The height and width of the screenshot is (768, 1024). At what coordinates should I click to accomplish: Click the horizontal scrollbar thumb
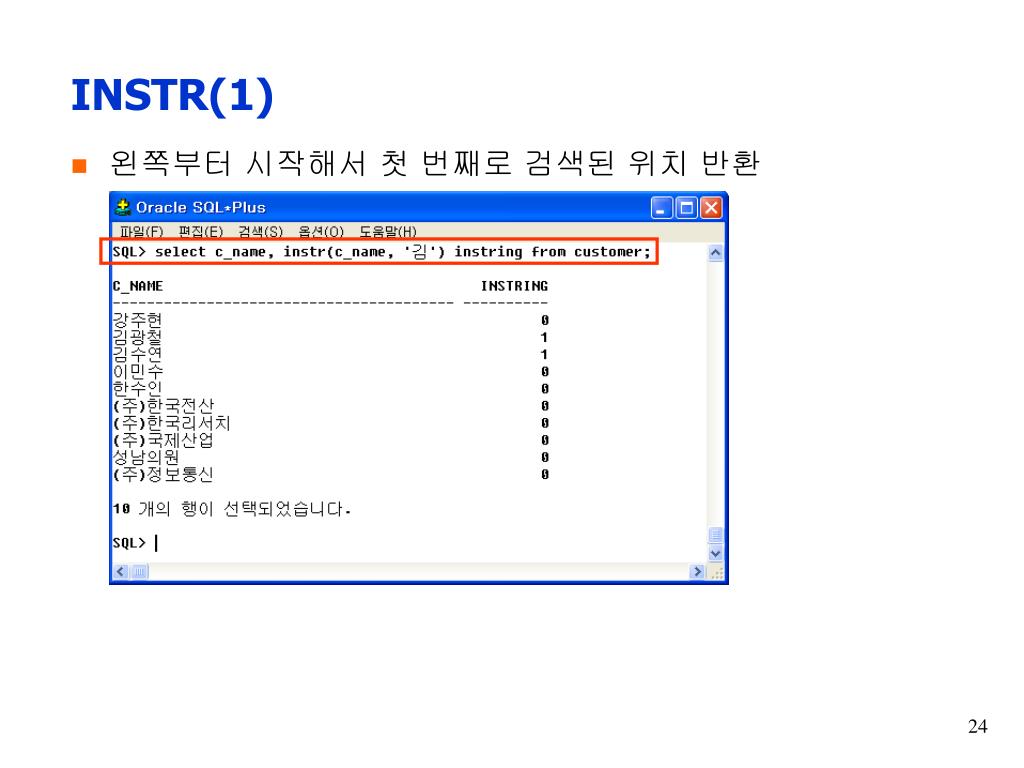click(140, 571)
